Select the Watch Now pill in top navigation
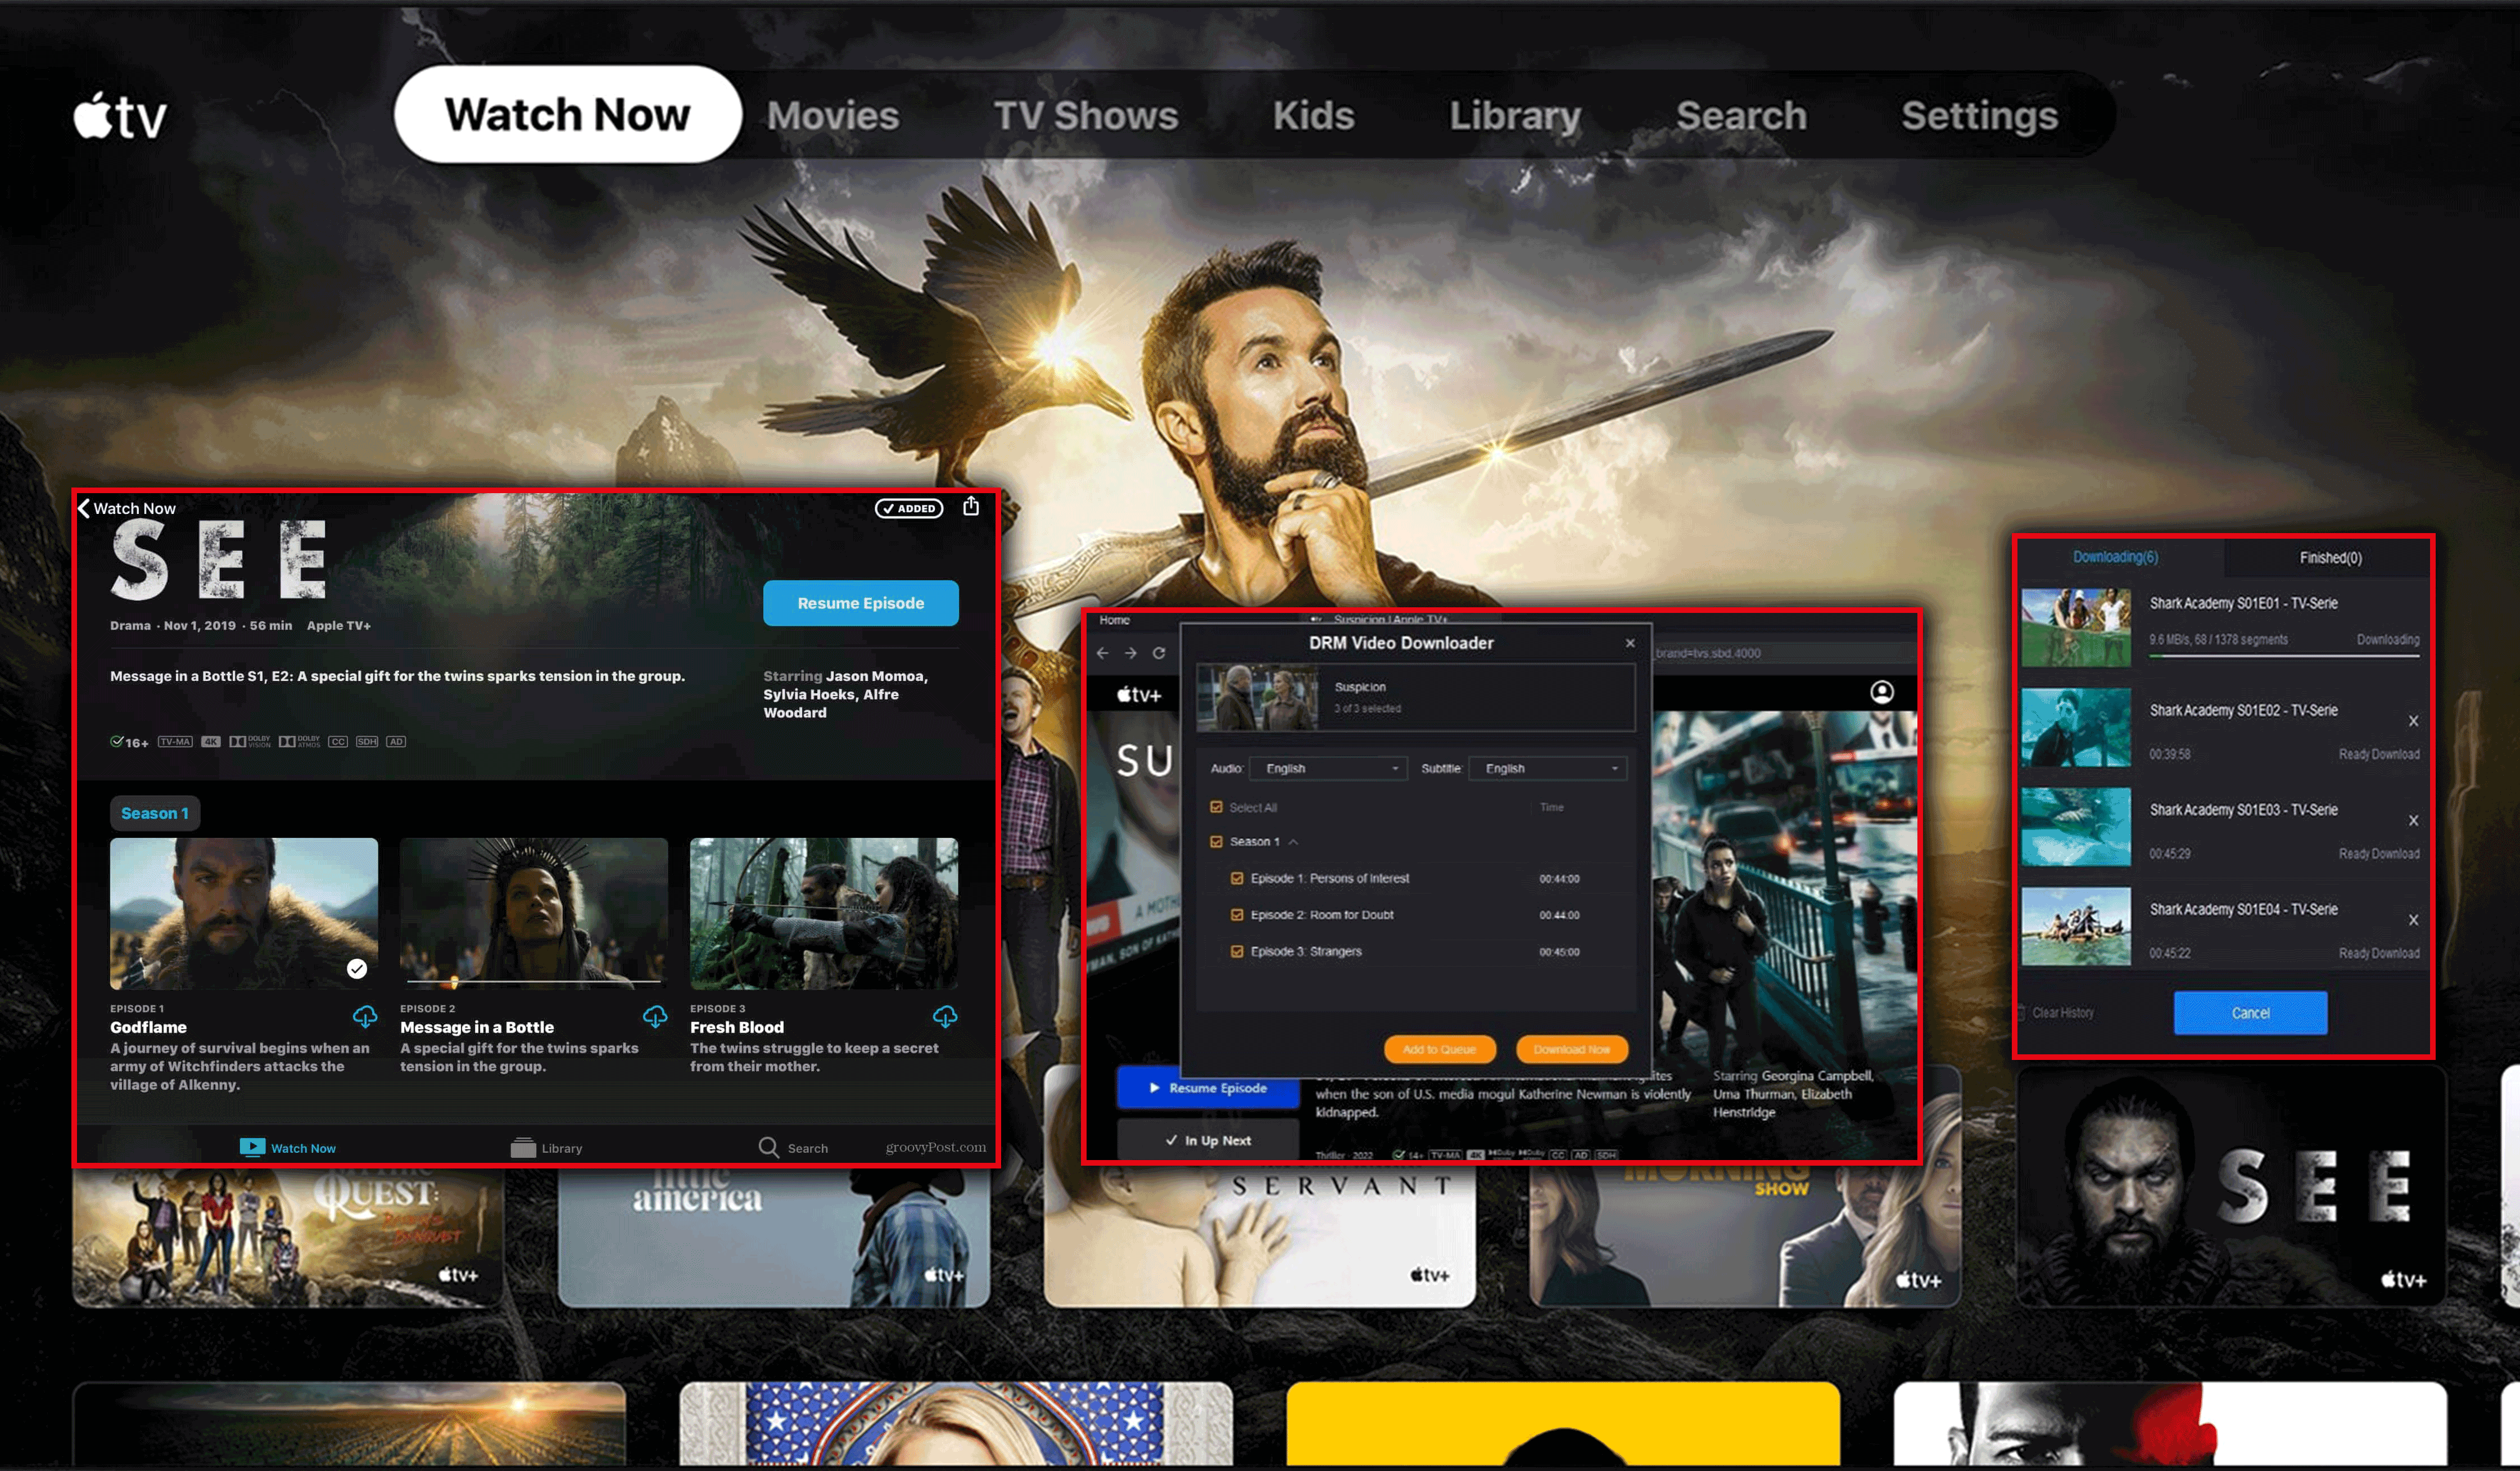The height and width of the screenshot is (1471, 2520). pyautogui.click(x=567, y=114)
